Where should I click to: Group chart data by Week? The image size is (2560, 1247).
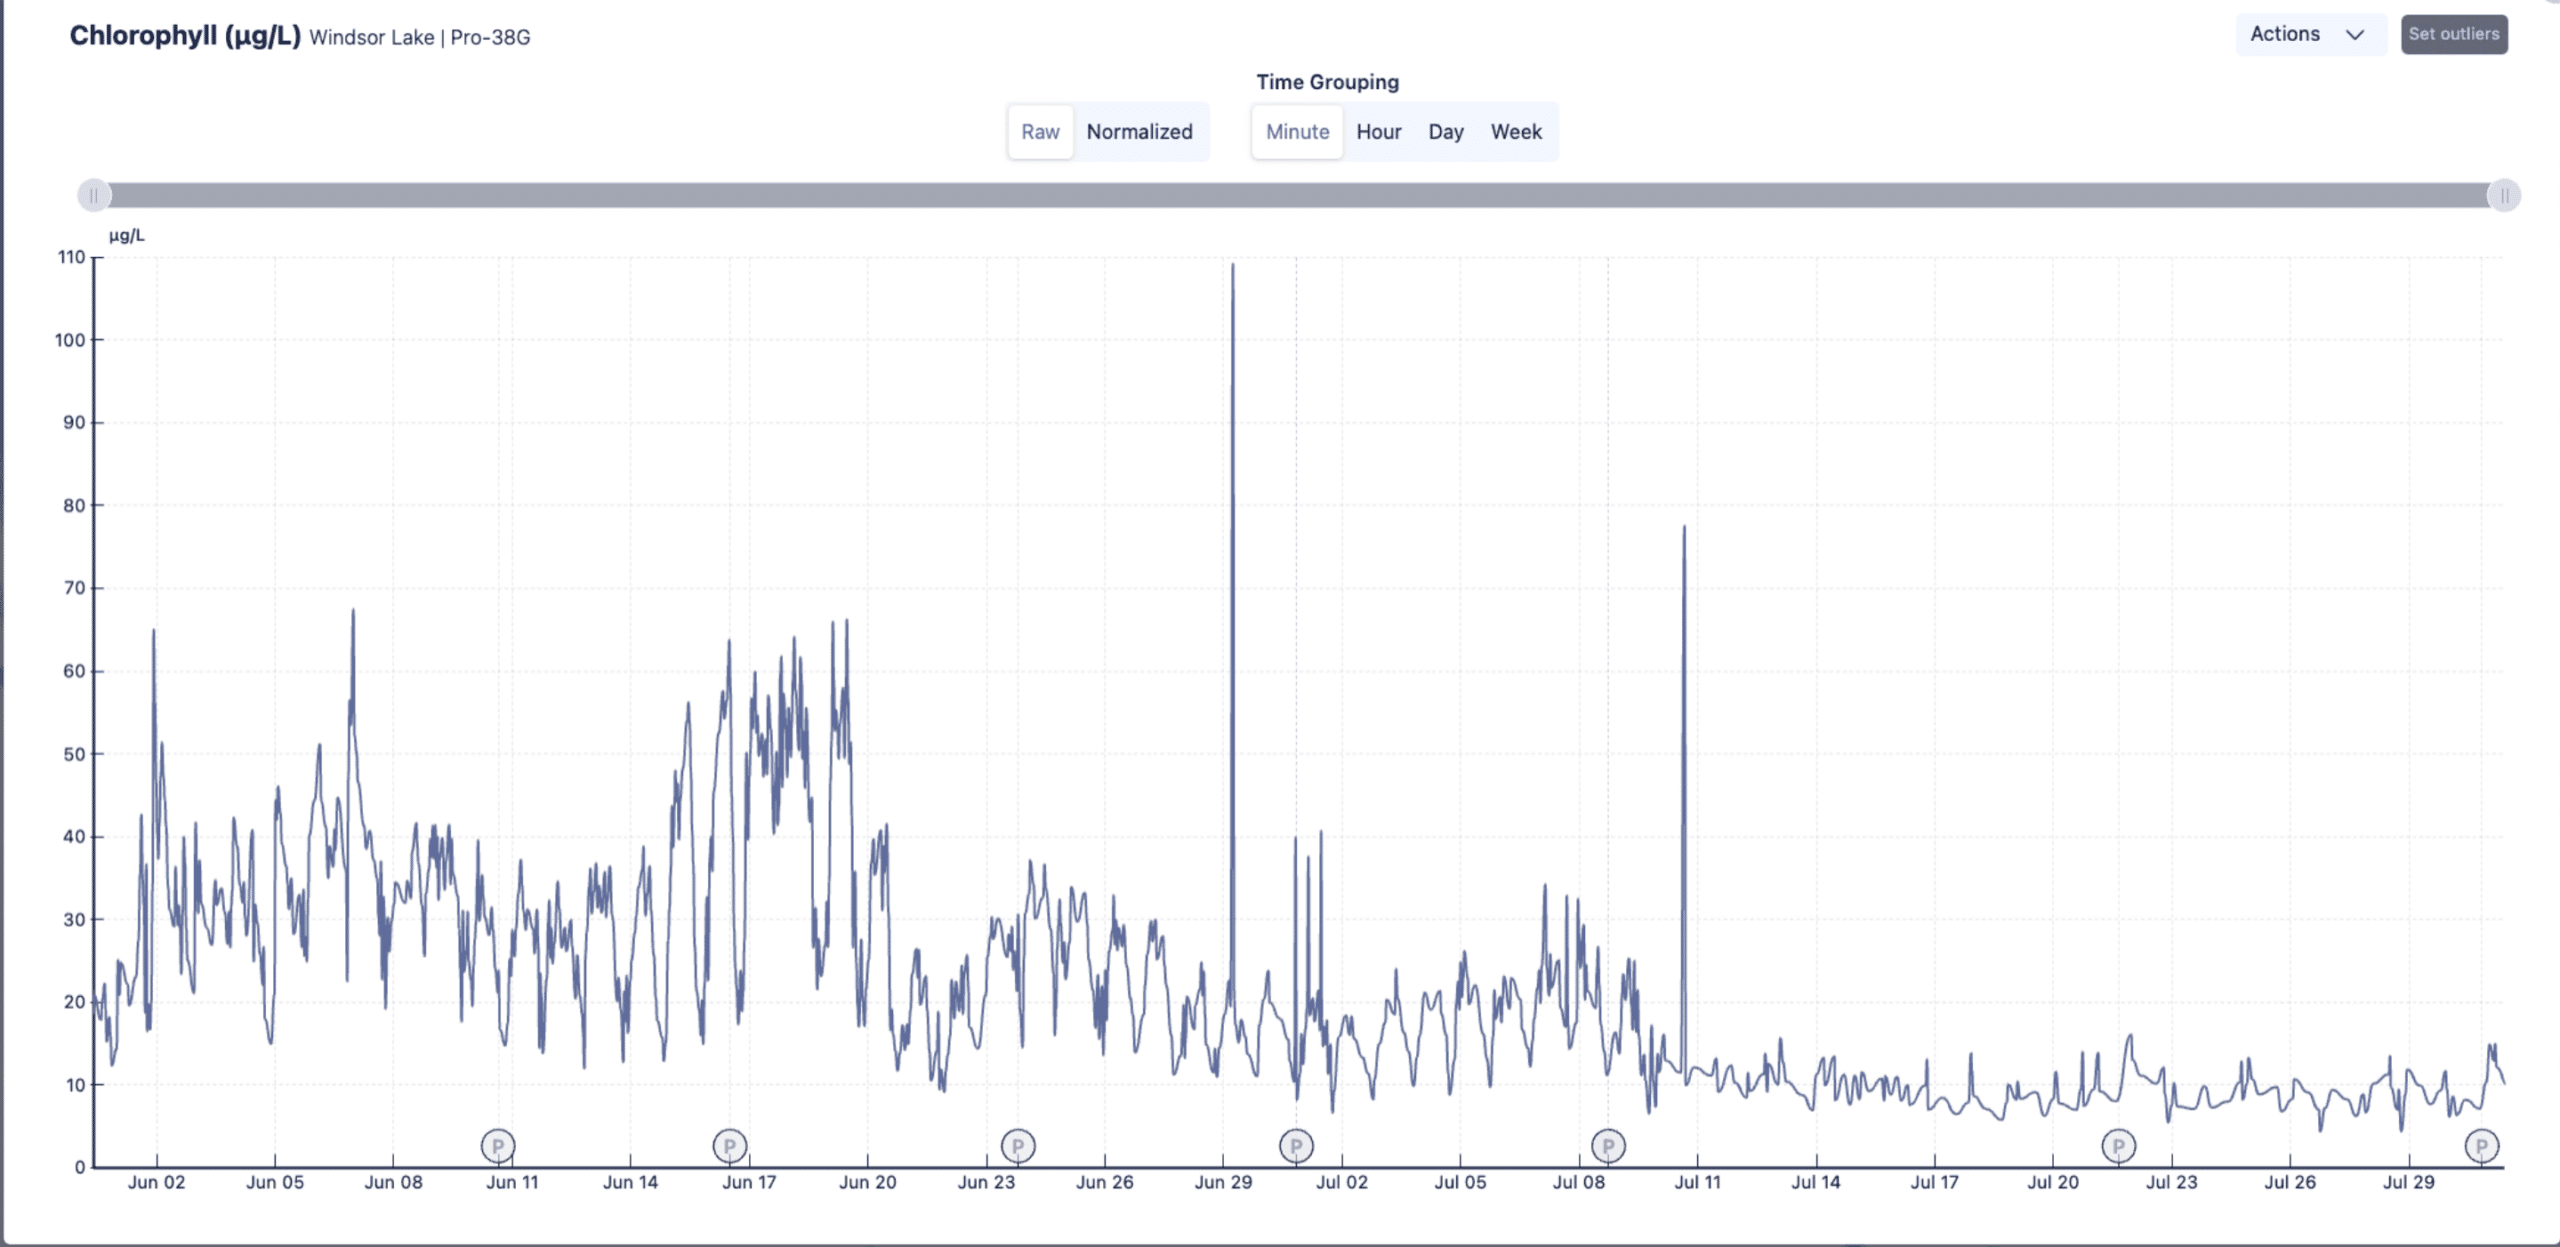[1516, 132]
